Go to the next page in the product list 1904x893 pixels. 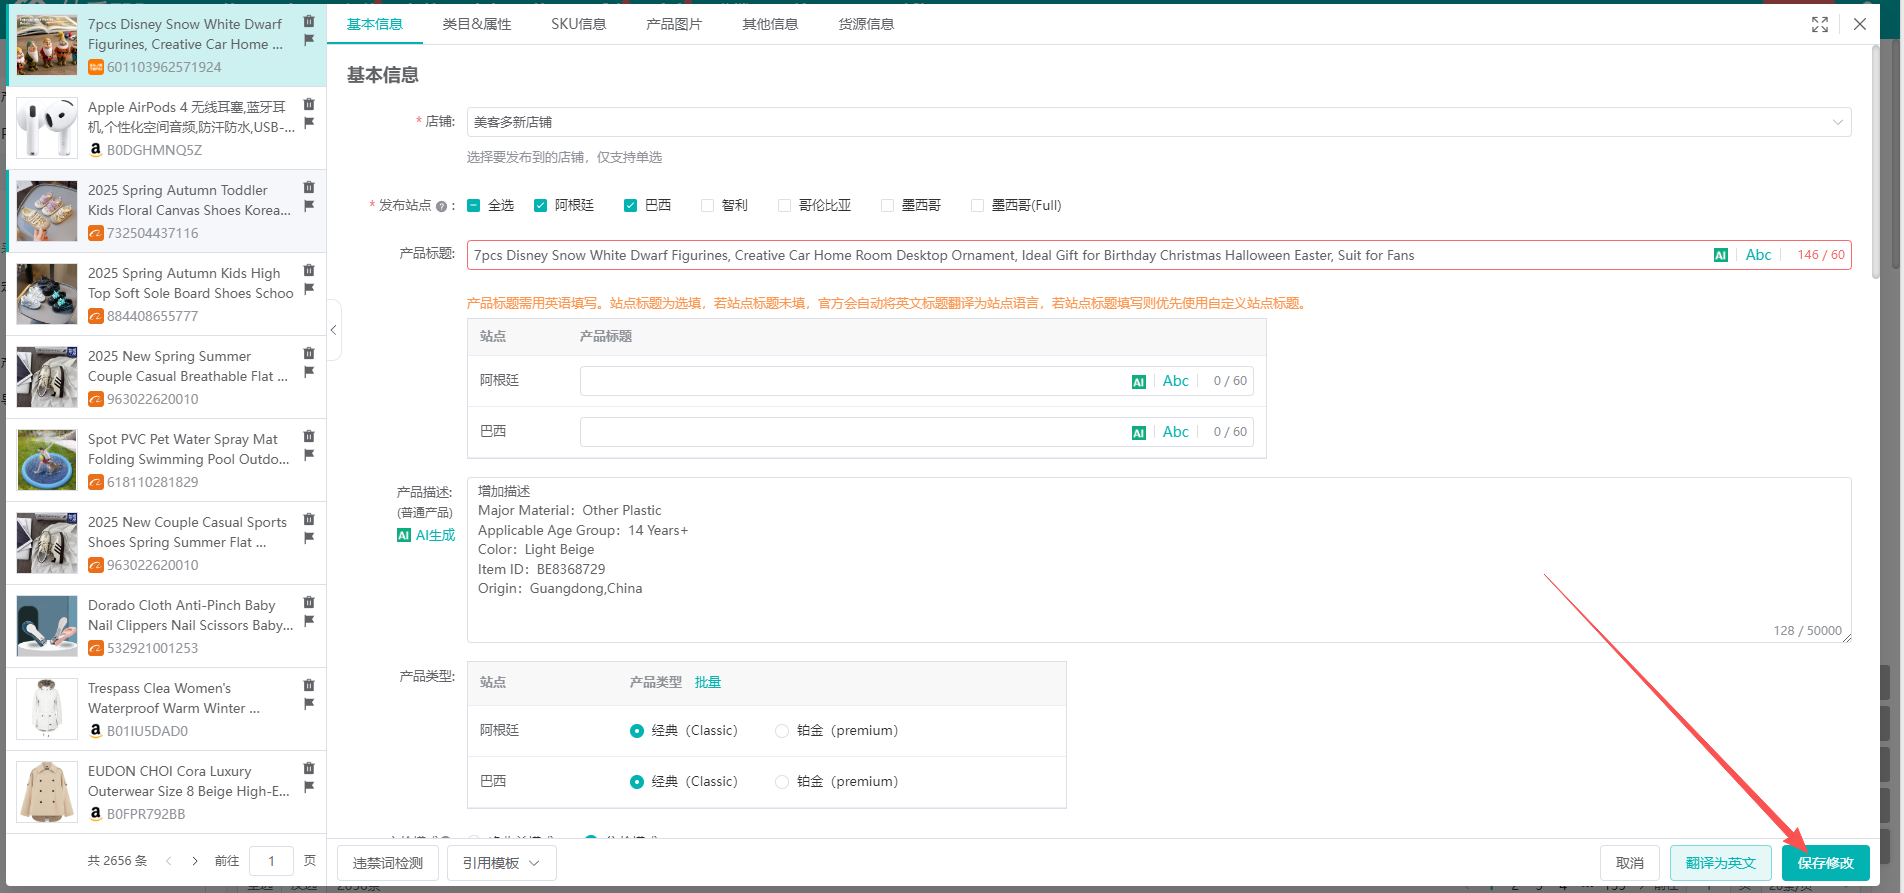194,861
